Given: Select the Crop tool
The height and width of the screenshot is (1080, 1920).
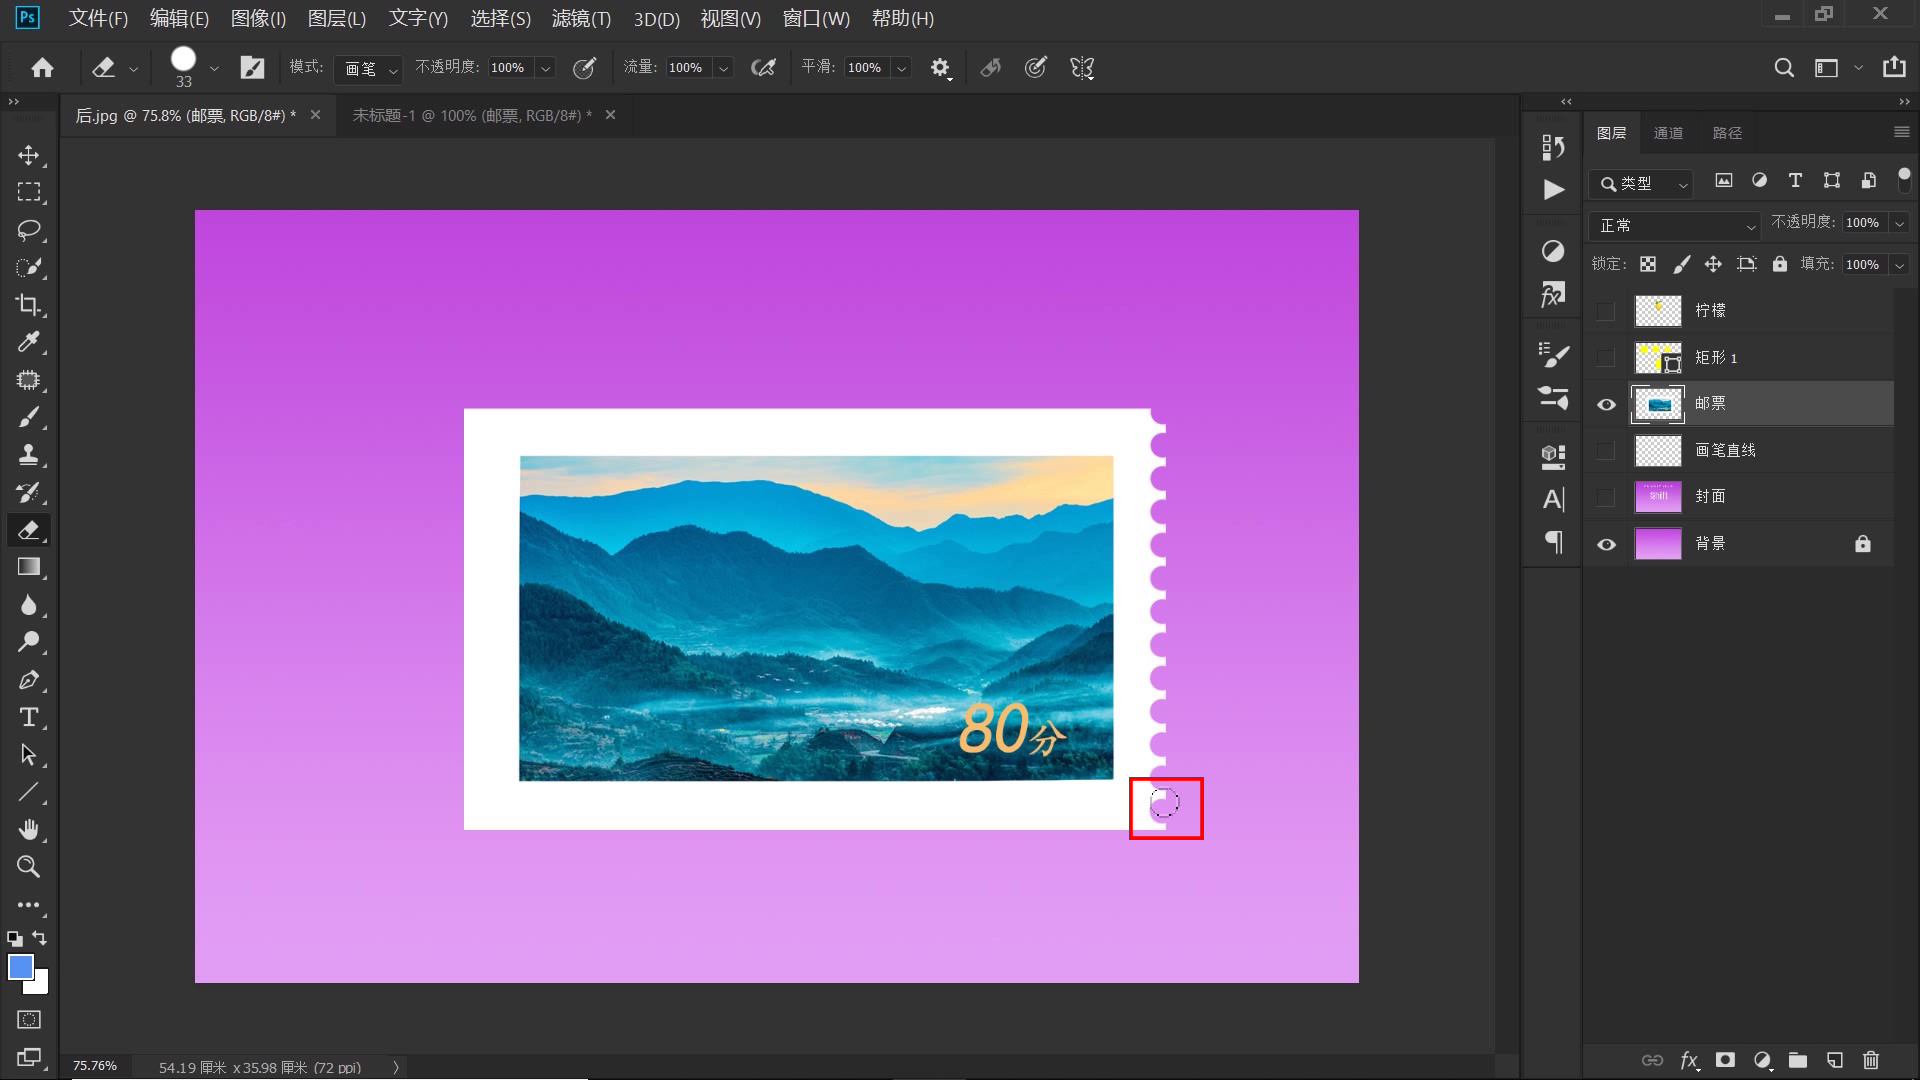Looking at the screenshot, I should (28, 305).
